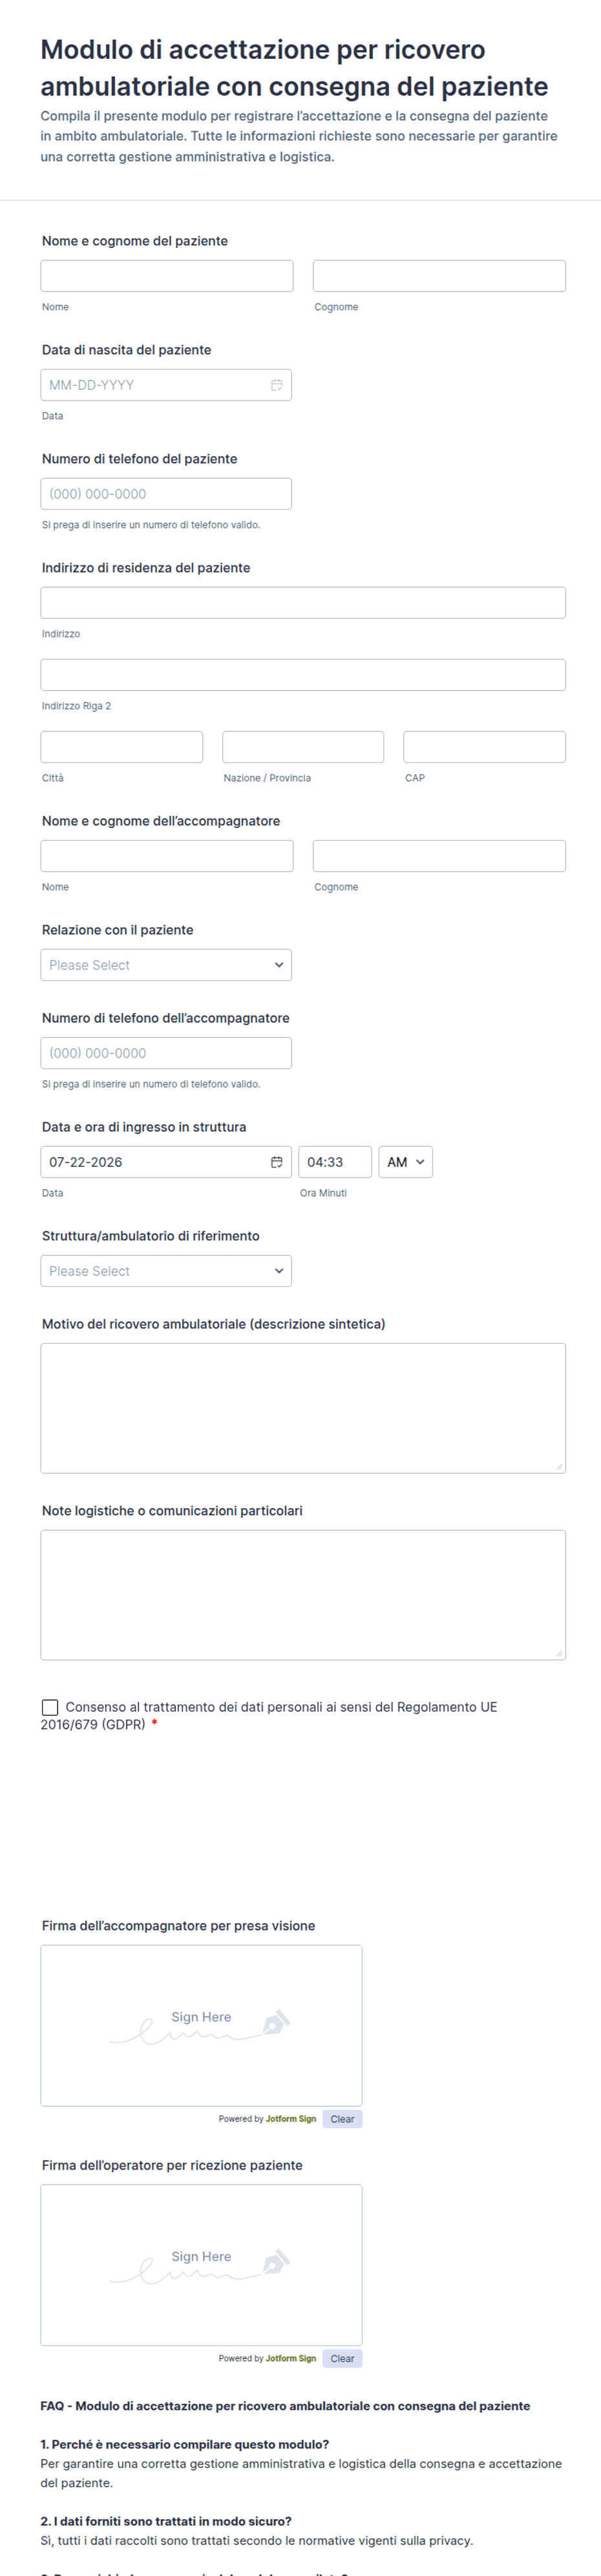This screenshot has width=601, height=2576.
Task: Click the CAP postal code field
Action: (x=484, y=747)
